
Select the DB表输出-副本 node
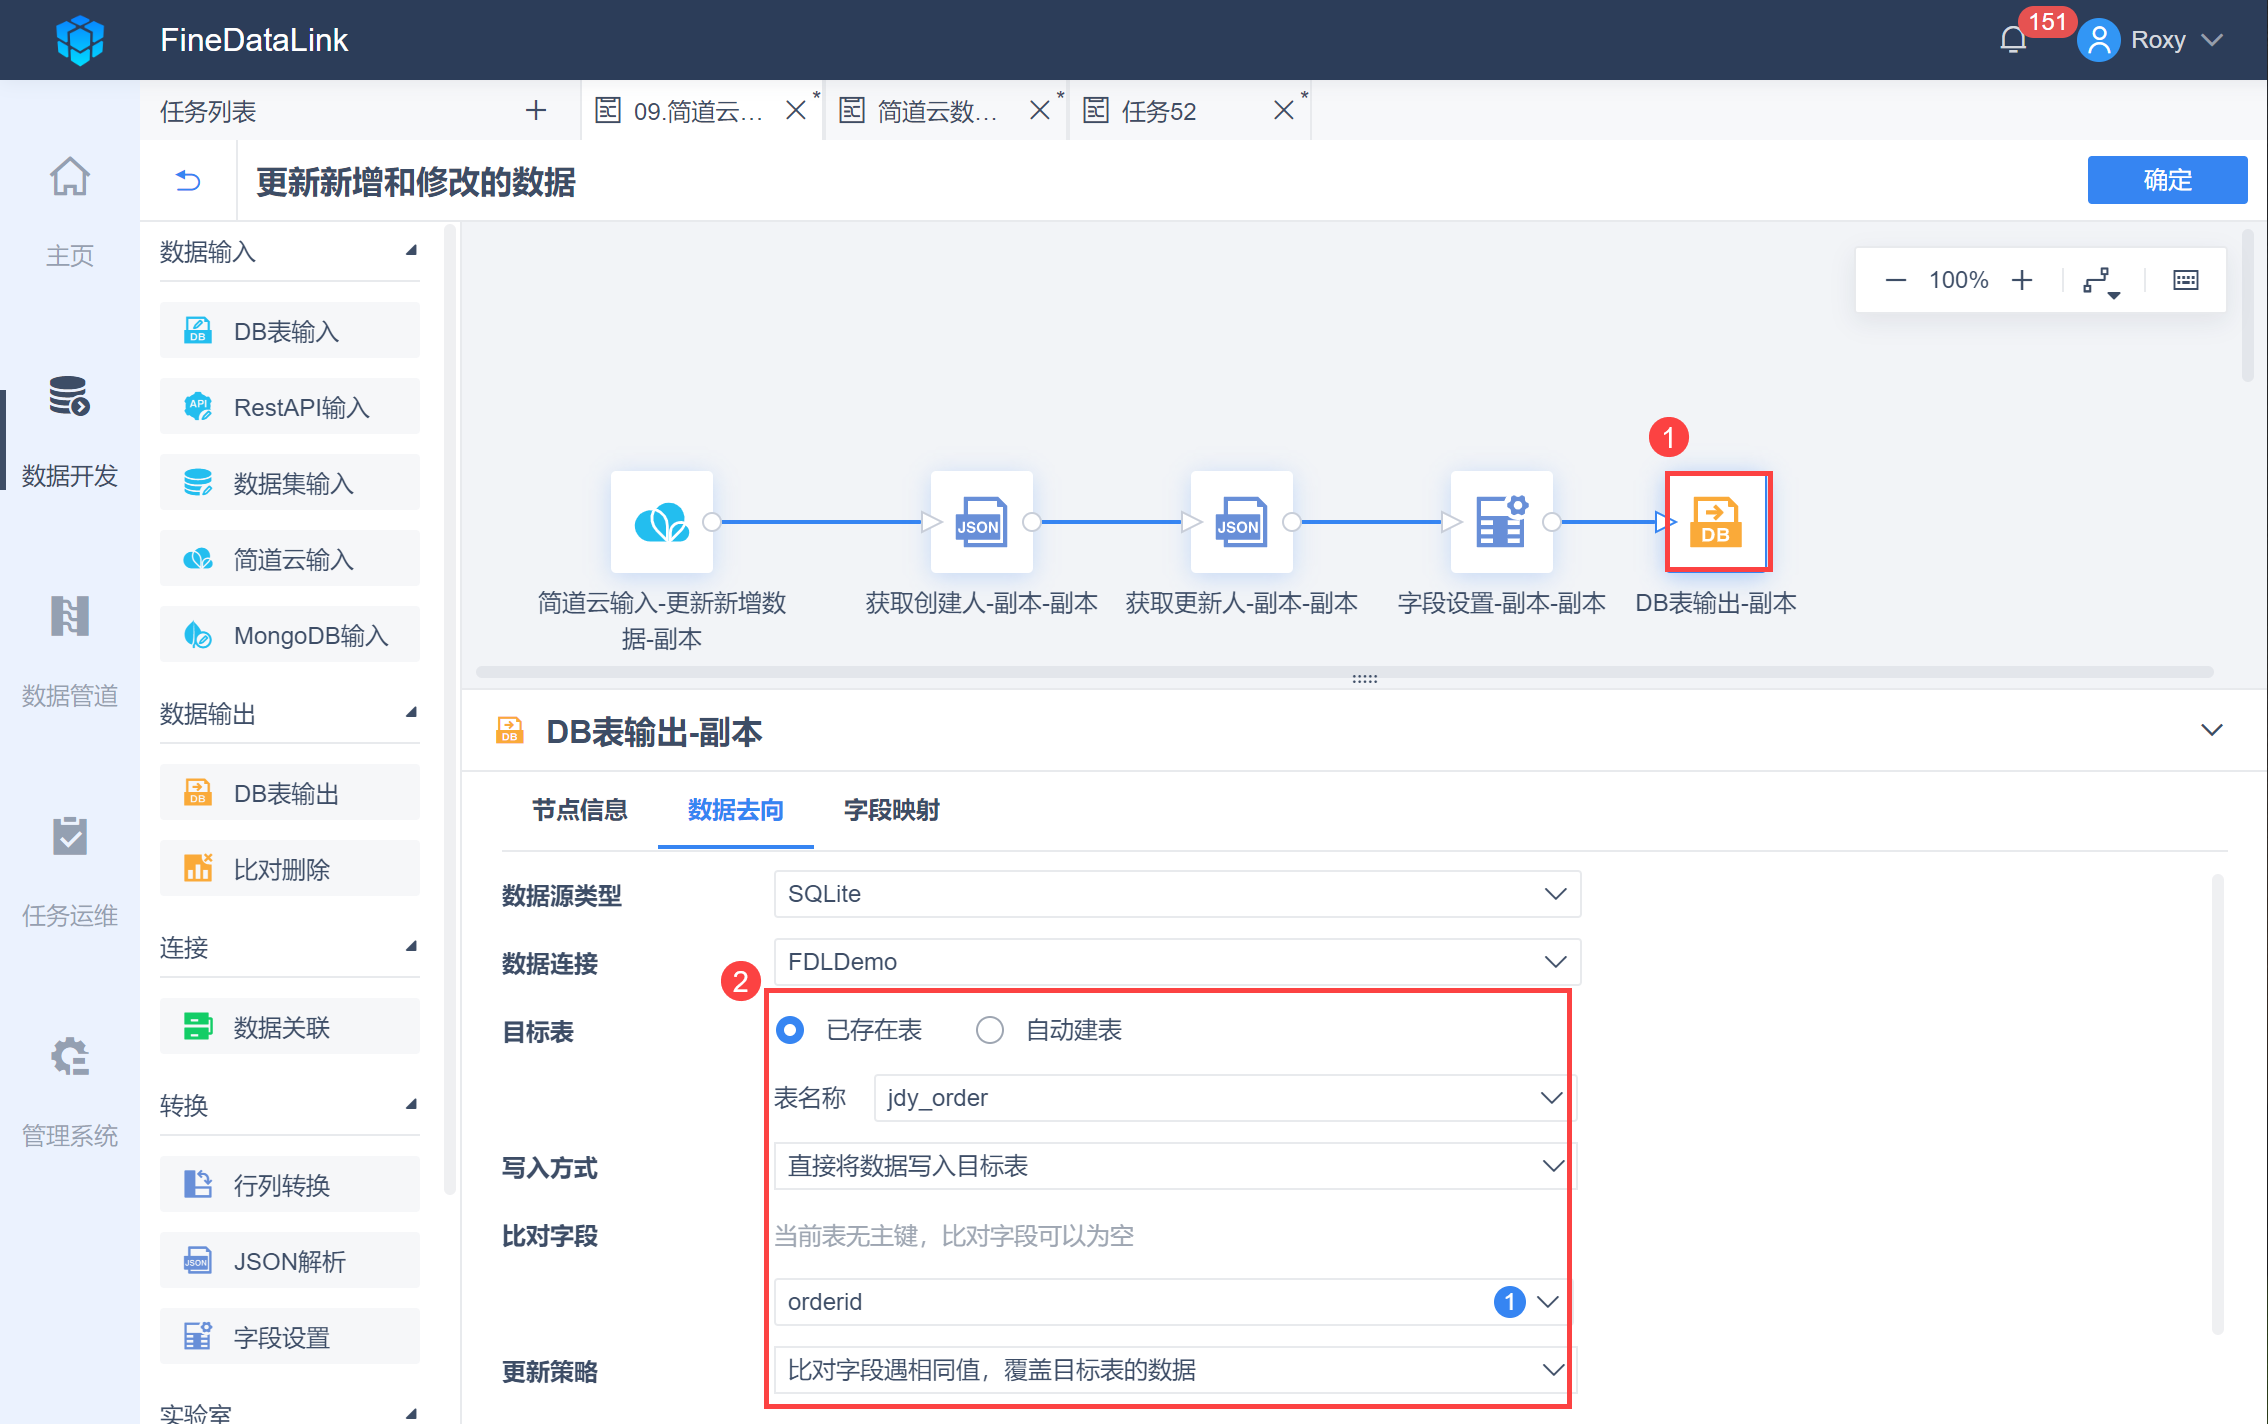1718,522
